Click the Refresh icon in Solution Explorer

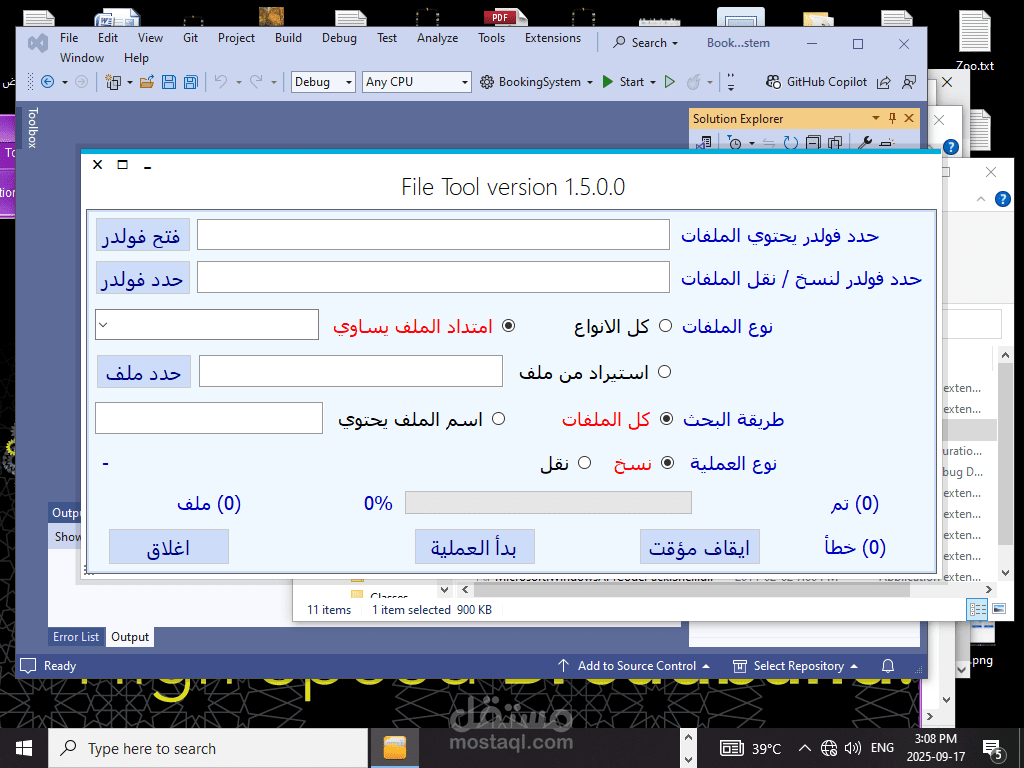click(x=790, y=142)
